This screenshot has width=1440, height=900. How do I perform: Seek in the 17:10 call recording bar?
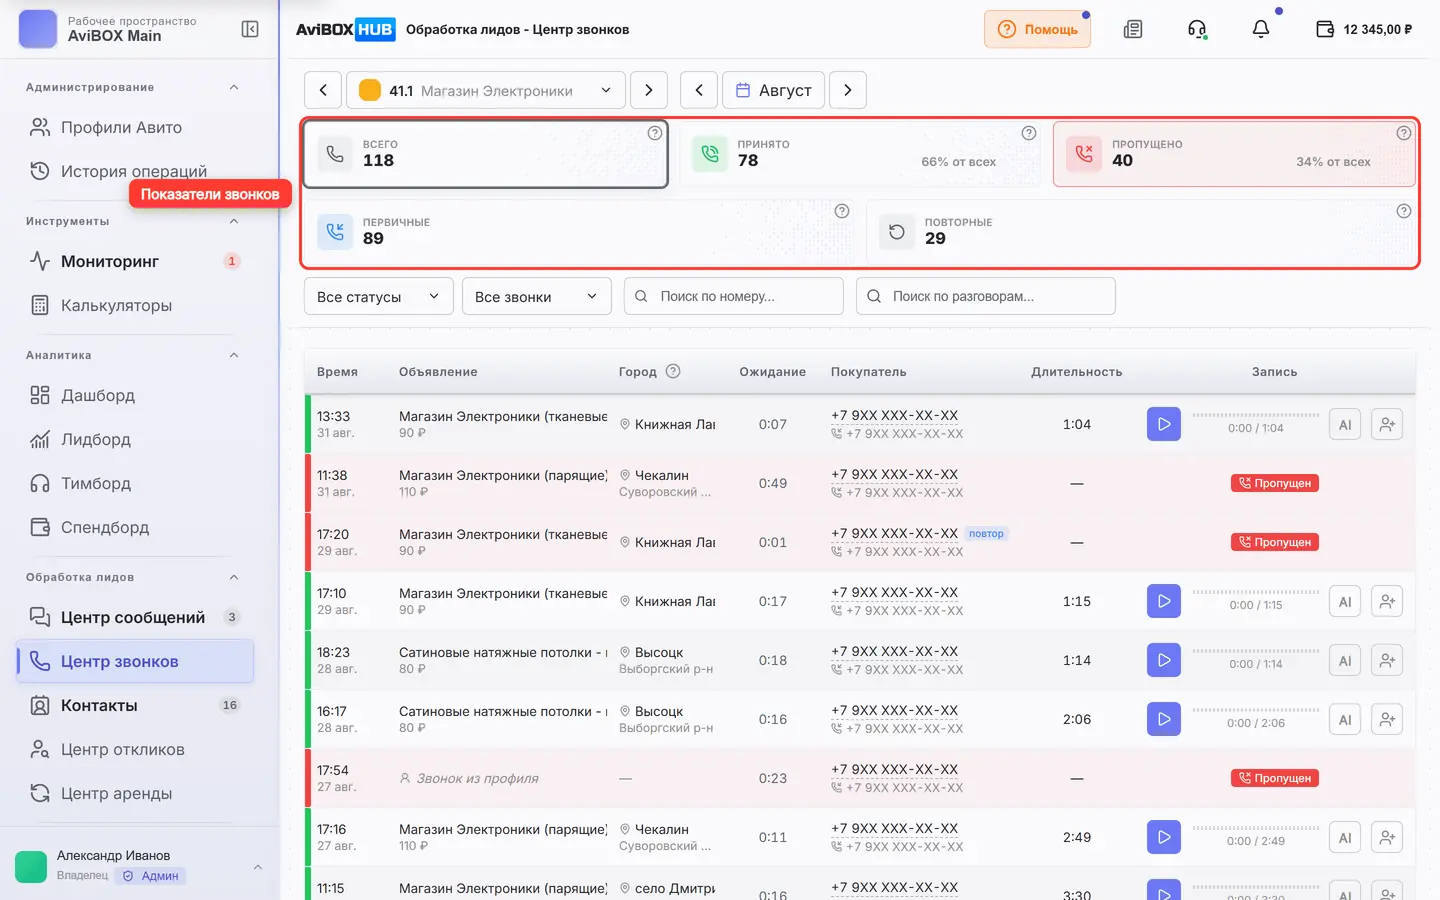click(x=1256, y=592)
